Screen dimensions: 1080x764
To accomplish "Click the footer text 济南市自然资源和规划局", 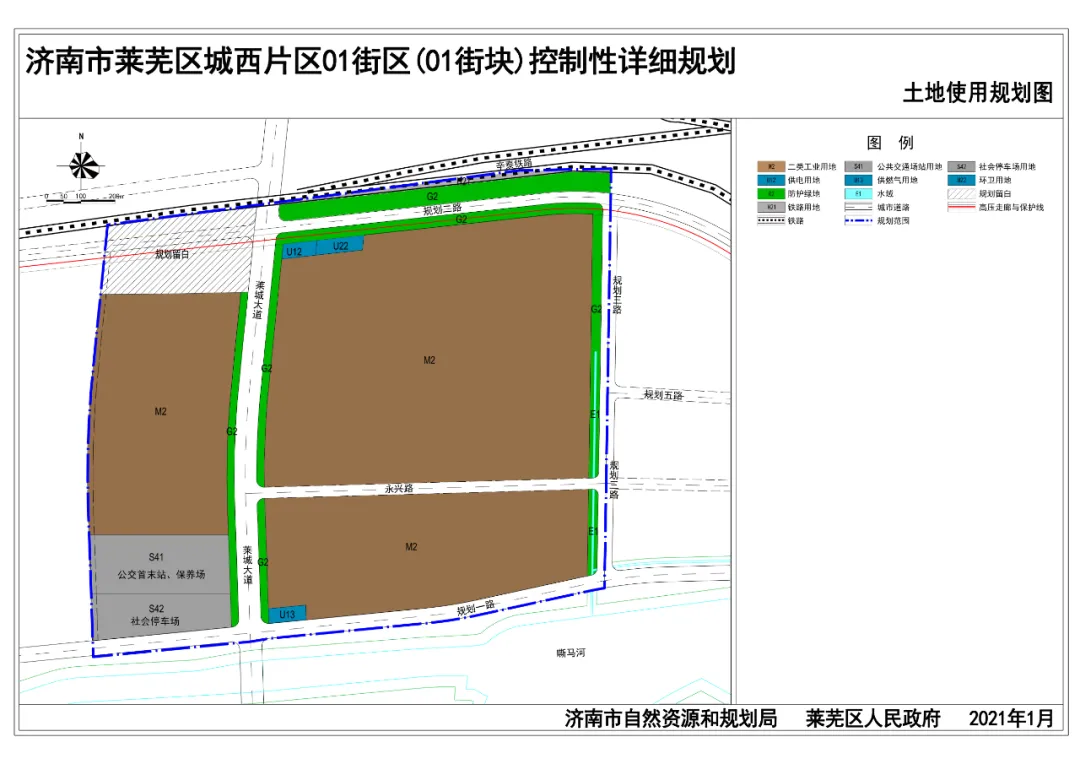I will coord(671,719).
